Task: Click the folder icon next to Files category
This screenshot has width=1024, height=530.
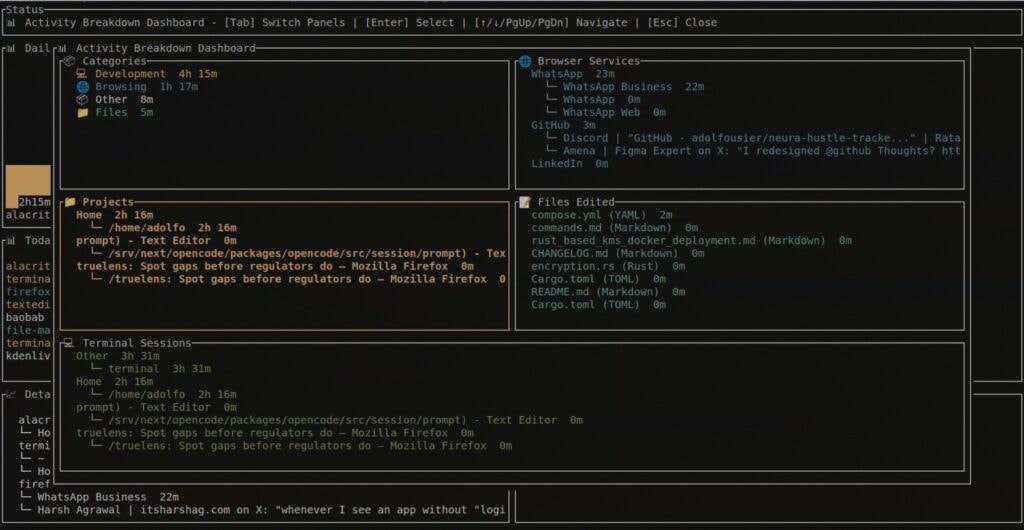Action: [83, 113]
